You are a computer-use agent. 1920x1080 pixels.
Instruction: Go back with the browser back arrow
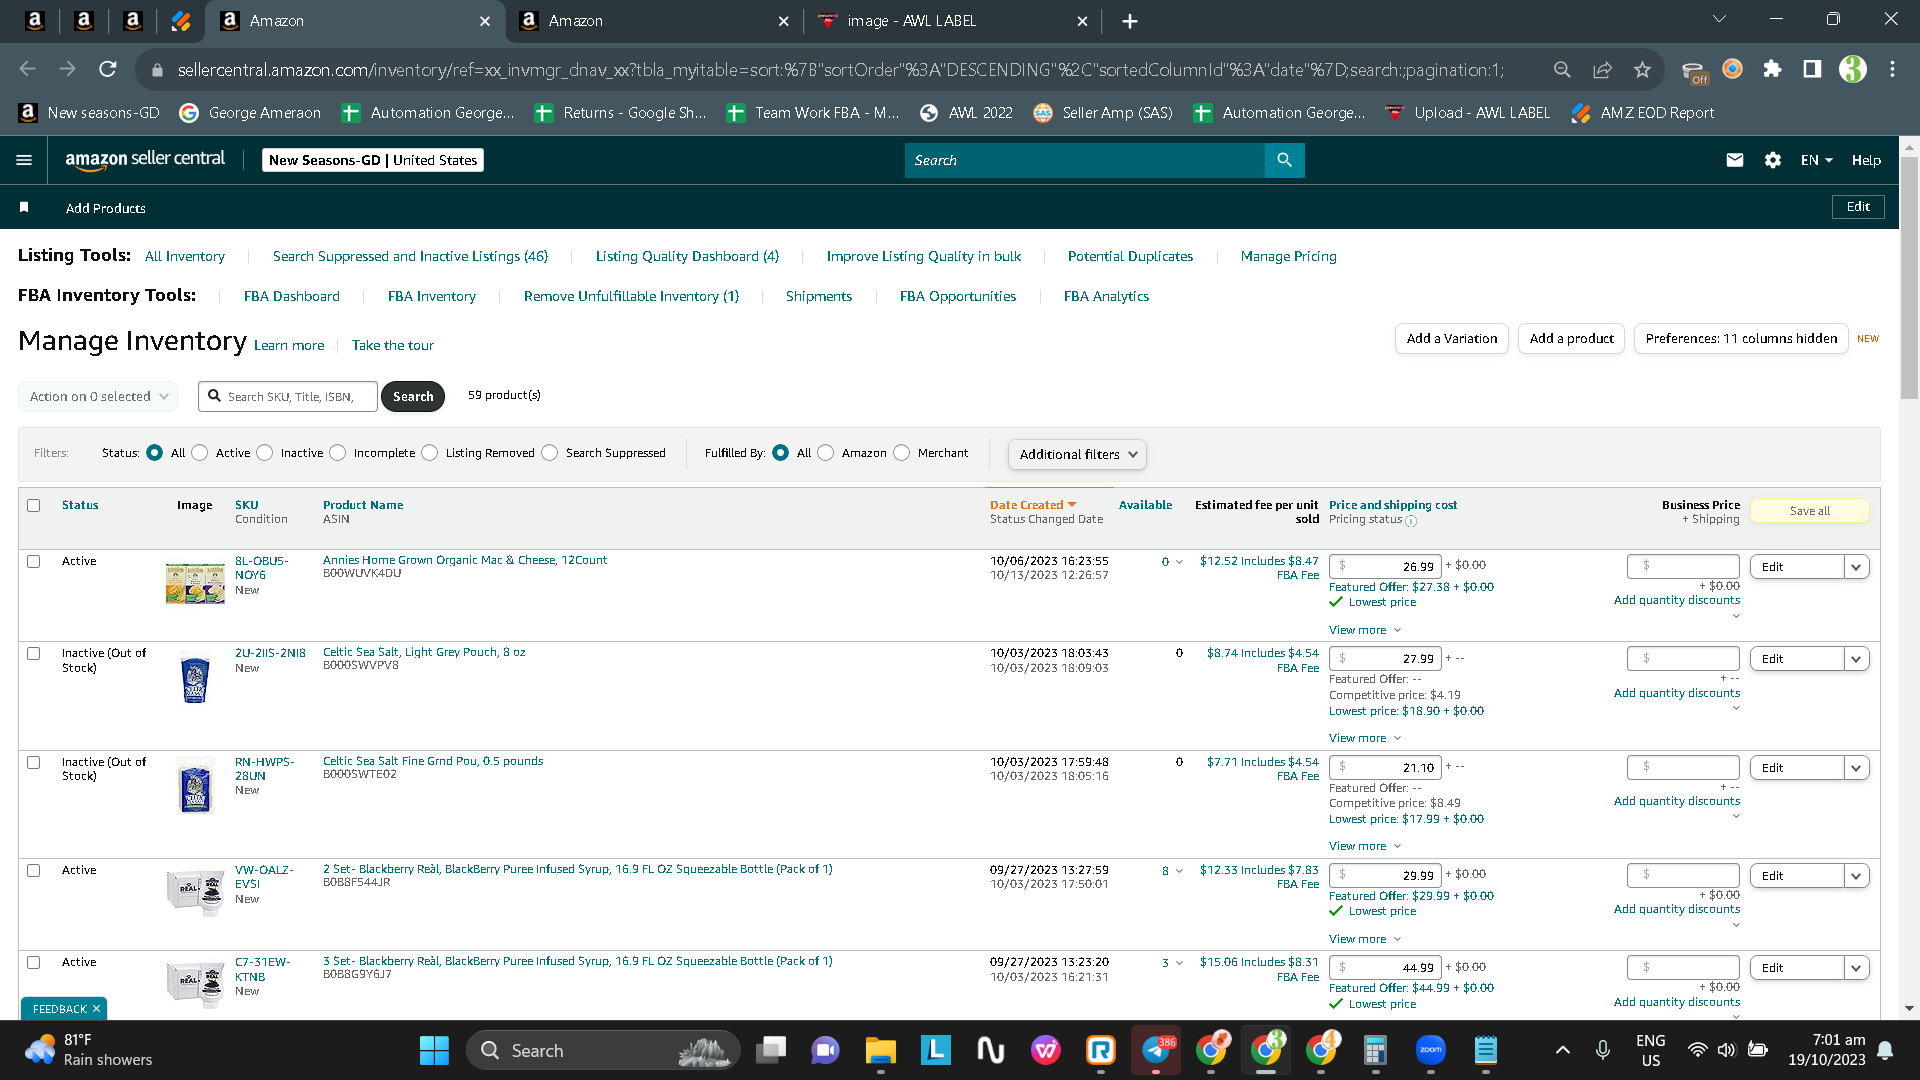28,69
